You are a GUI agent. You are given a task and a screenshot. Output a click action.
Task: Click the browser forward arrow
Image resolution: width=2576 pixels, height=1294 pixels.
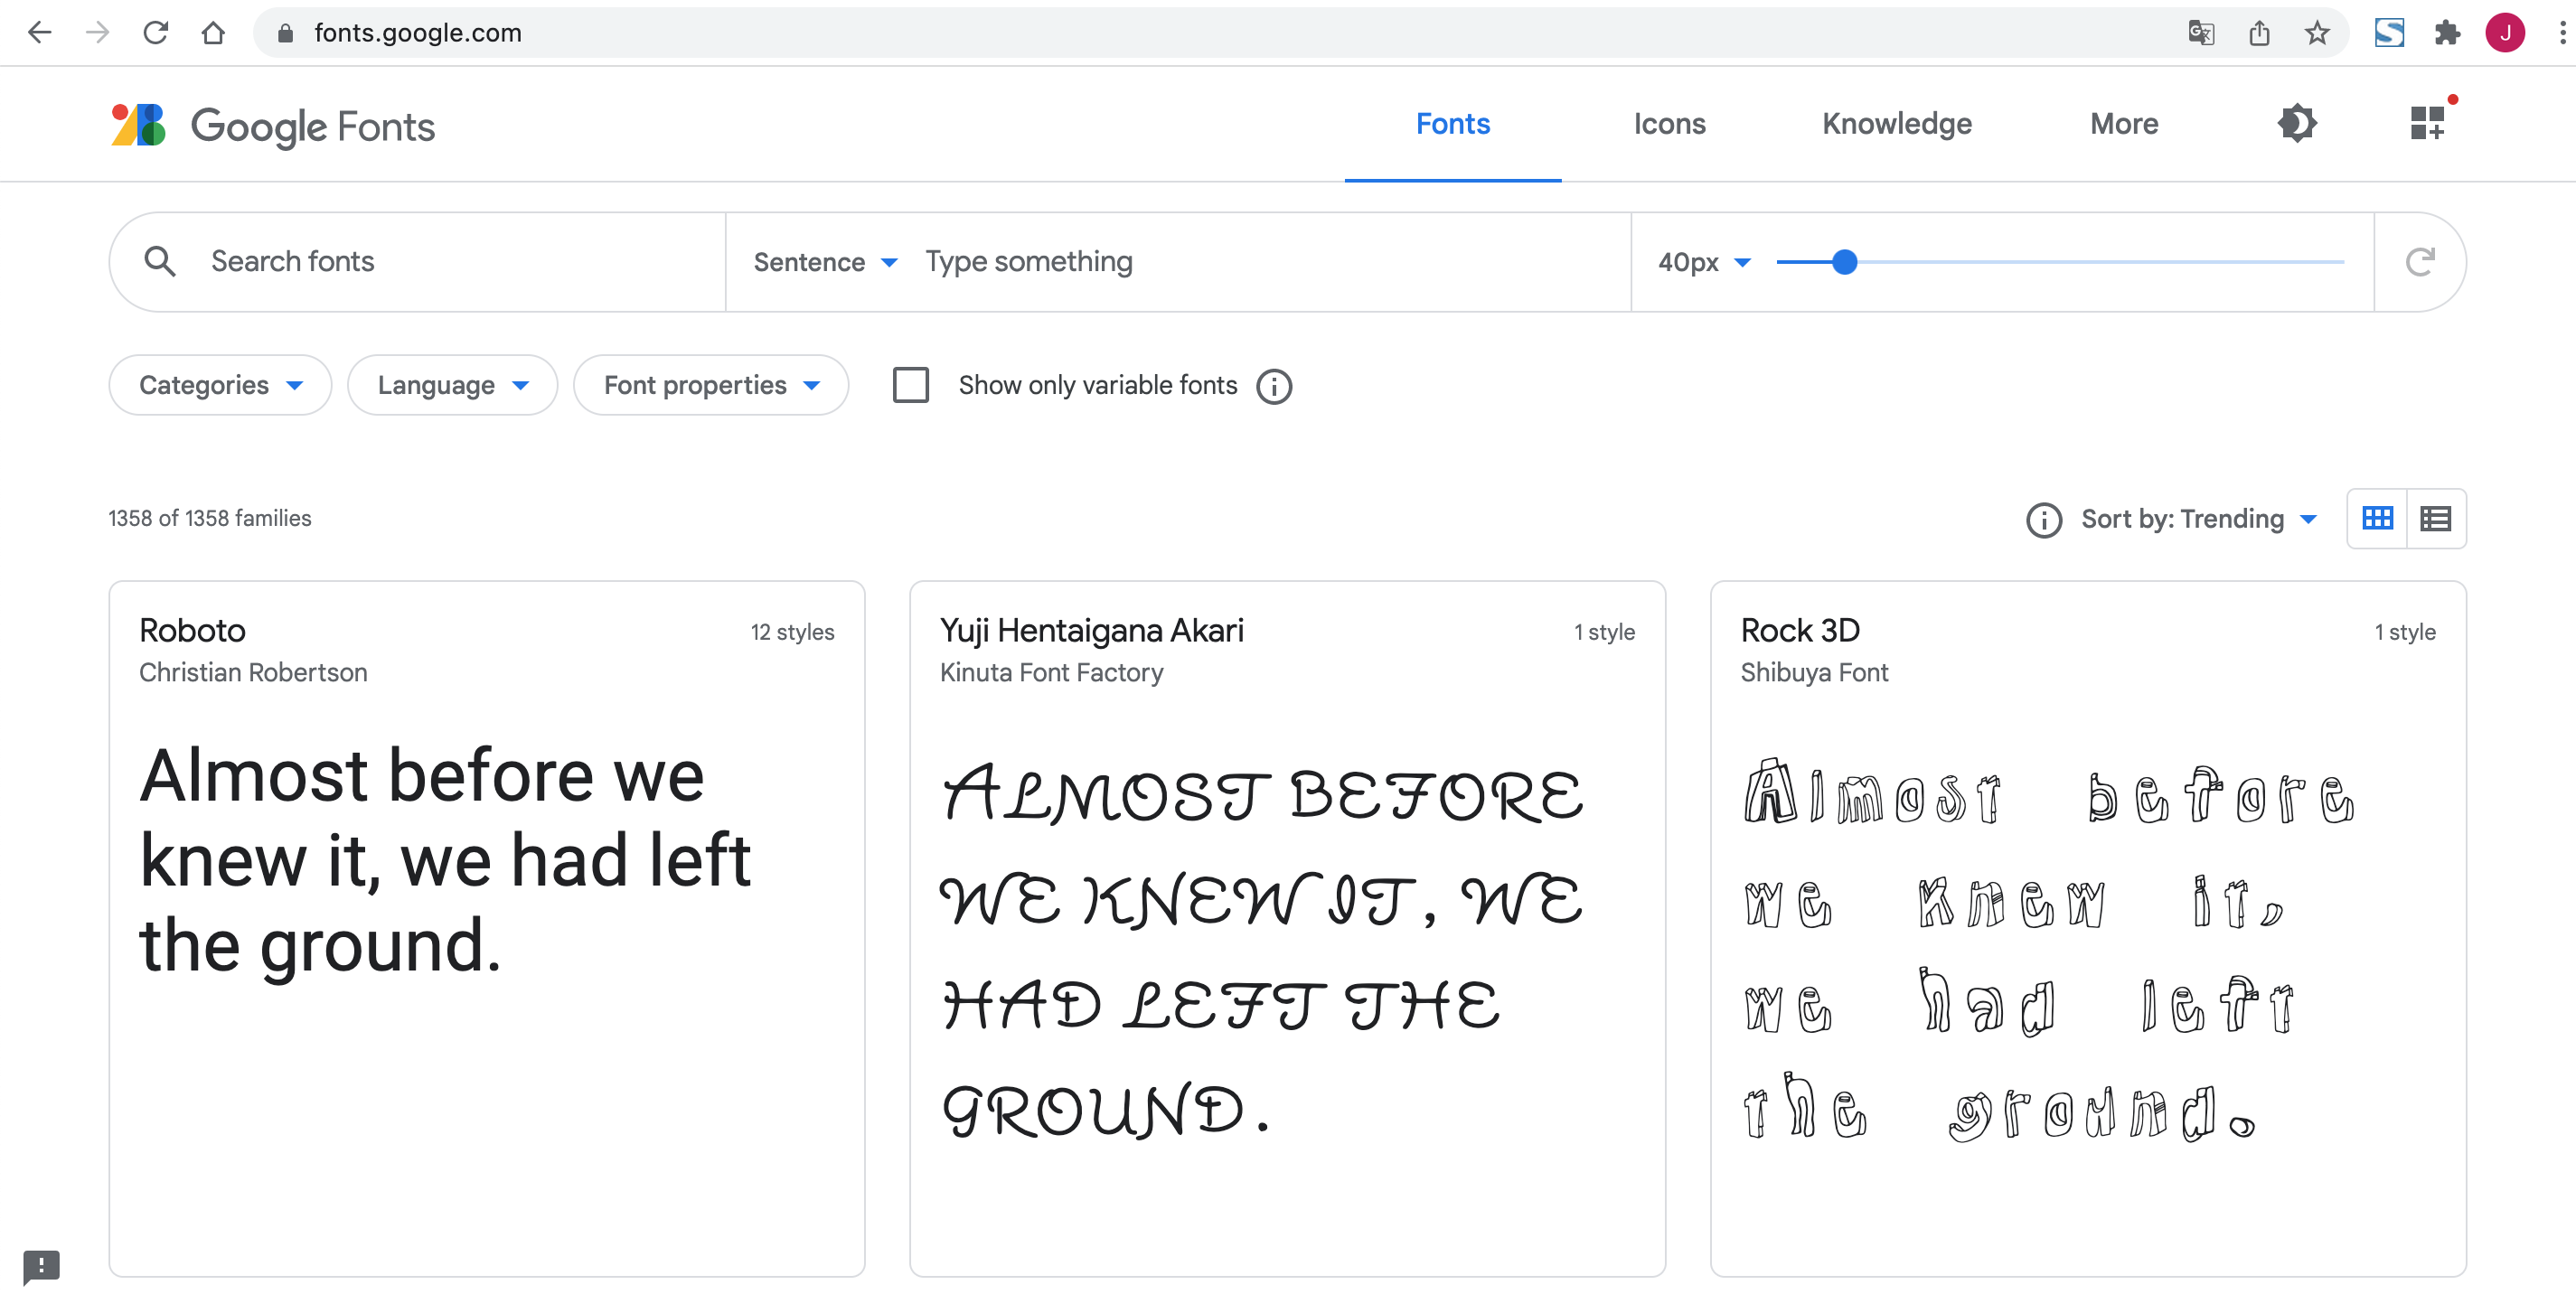click(97, 33)
